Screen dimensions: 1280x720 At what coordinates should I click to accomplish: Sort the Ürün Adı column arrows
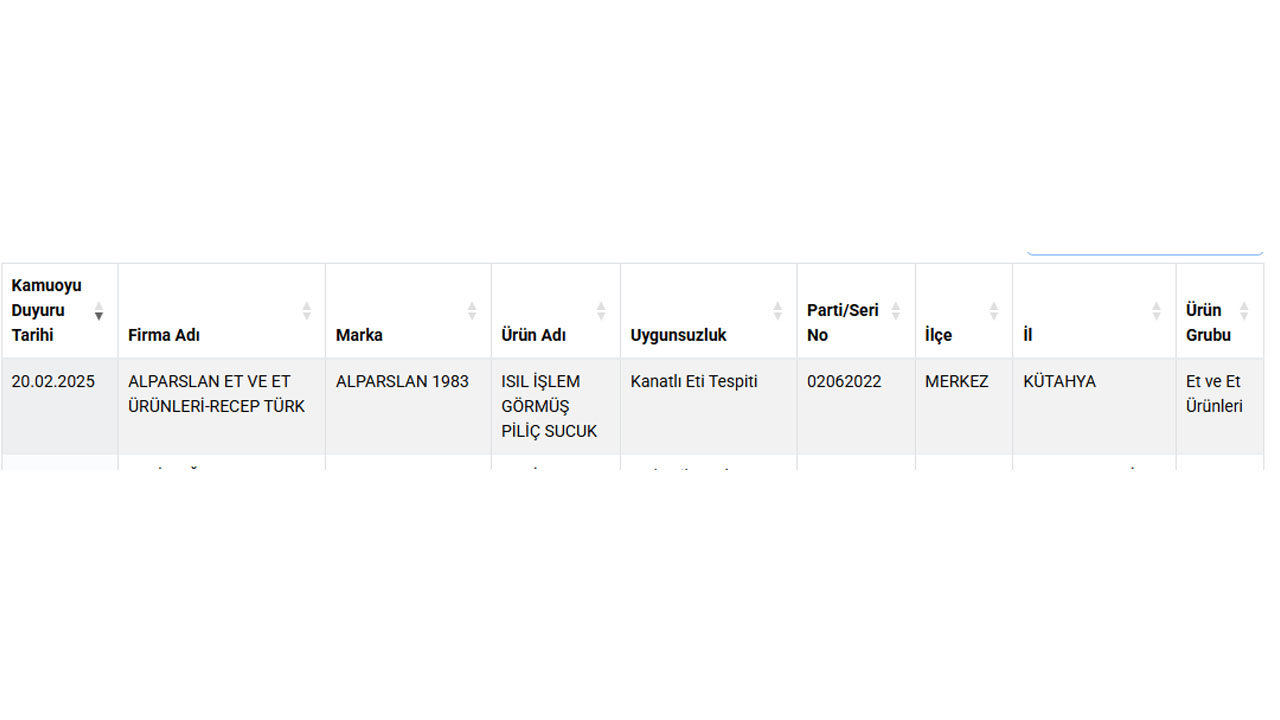pos(601,311)
